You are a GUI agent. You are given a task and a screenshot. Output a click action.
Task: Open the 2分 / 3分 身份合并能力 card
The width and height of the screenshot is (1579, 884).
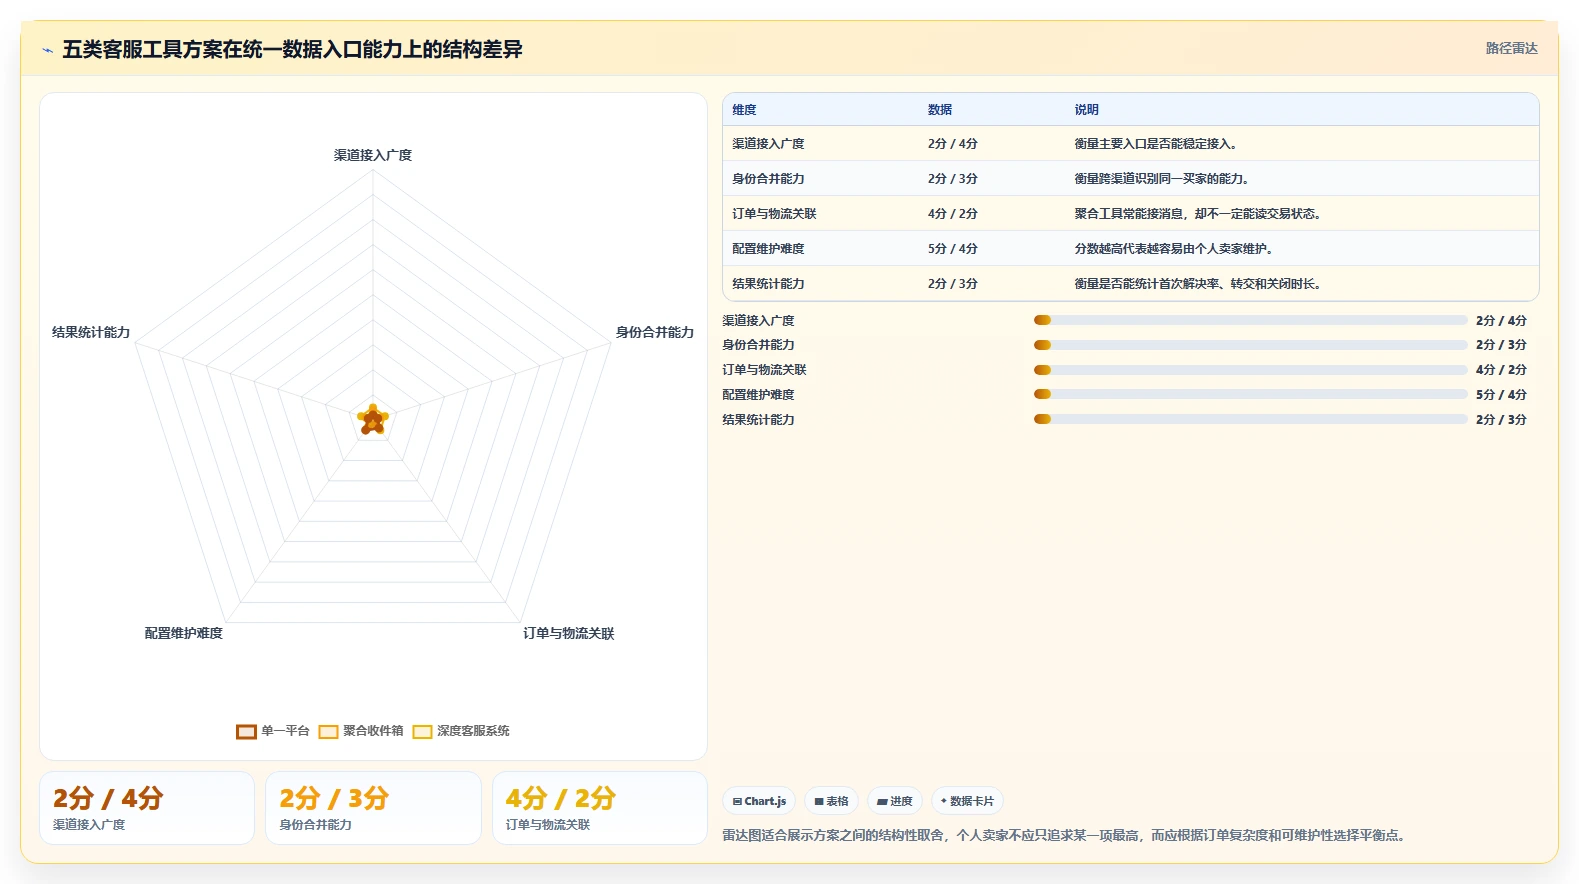pos(373,808)
